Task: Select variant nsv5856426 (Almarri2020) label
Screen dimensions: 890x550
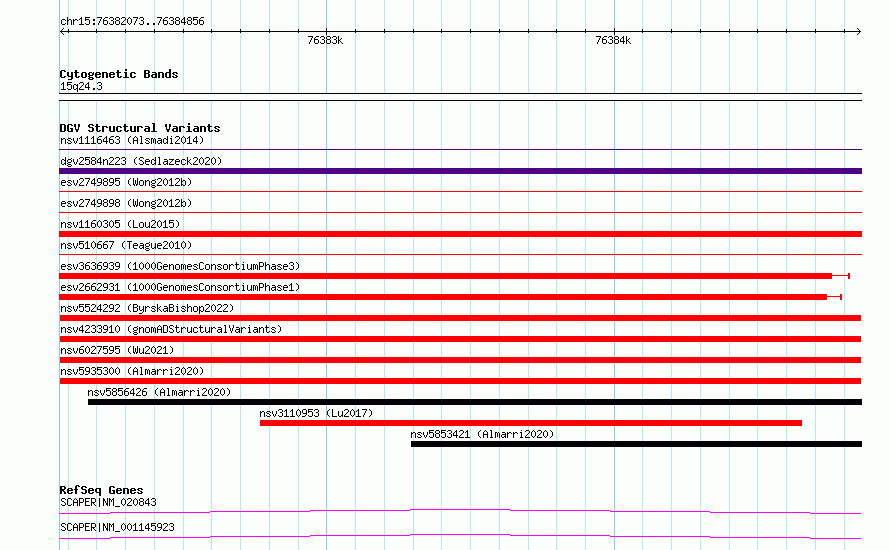Action: 159,392
